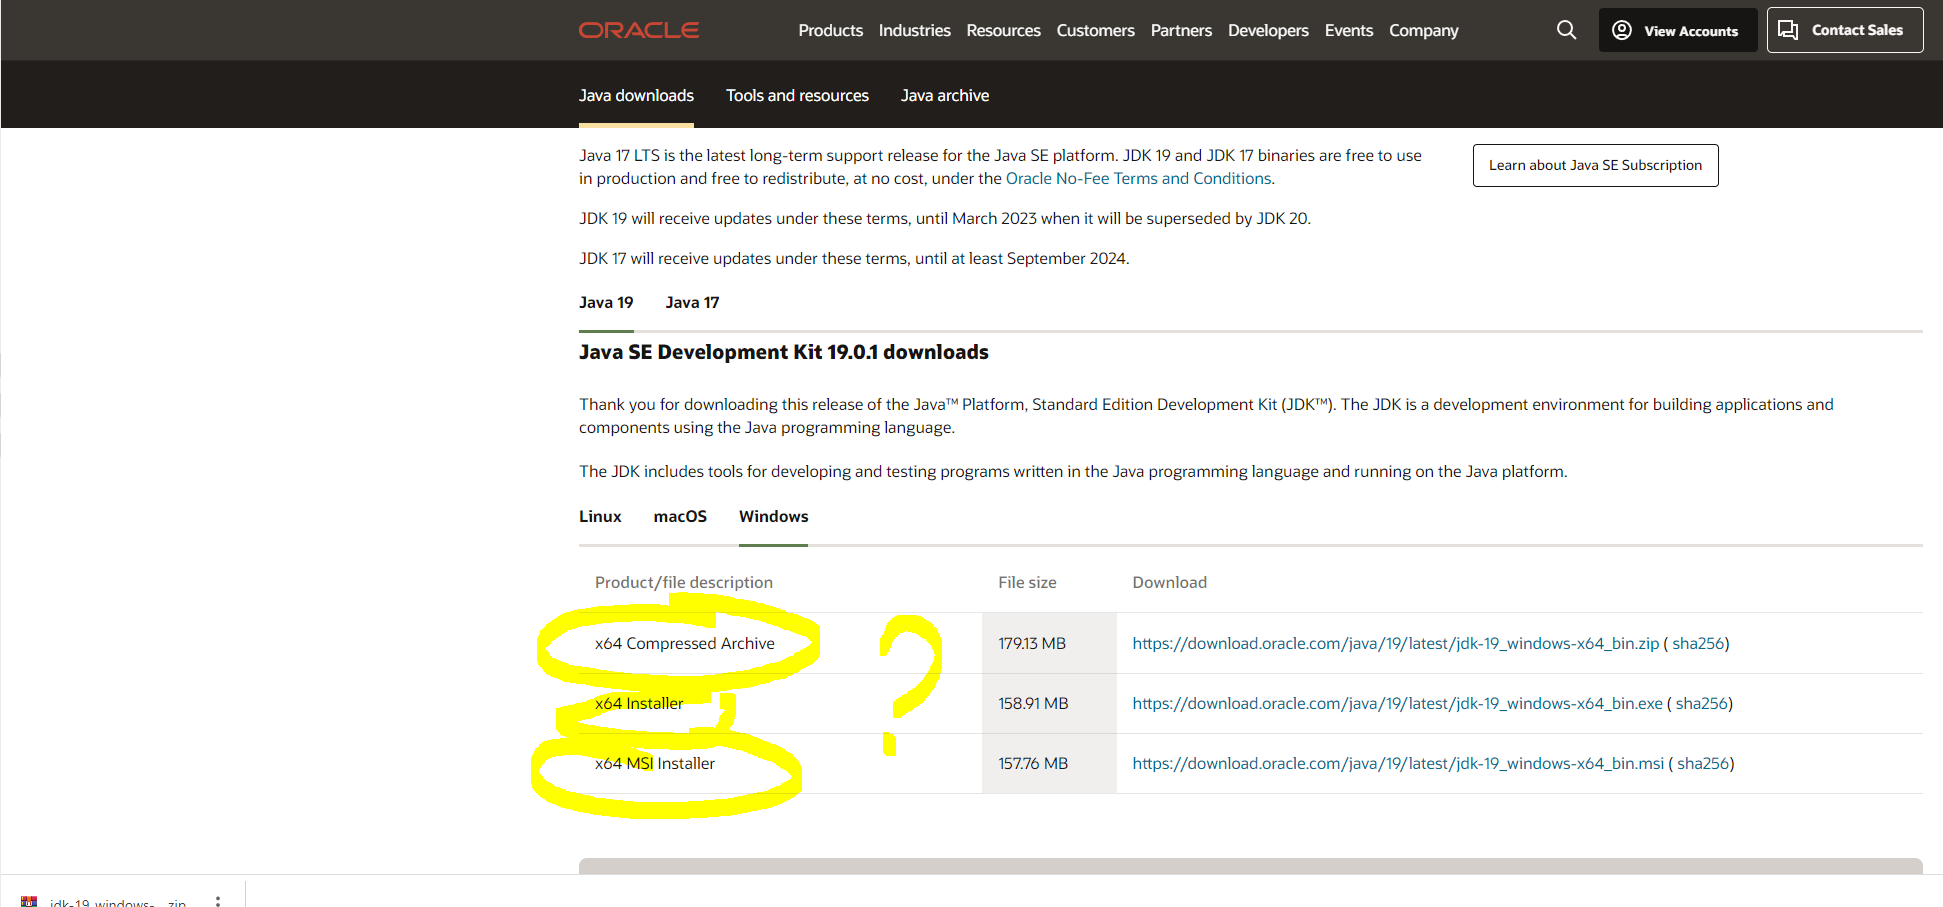
Task: Click Learn about Java SE Subscription
Action: pos(1595,165)
